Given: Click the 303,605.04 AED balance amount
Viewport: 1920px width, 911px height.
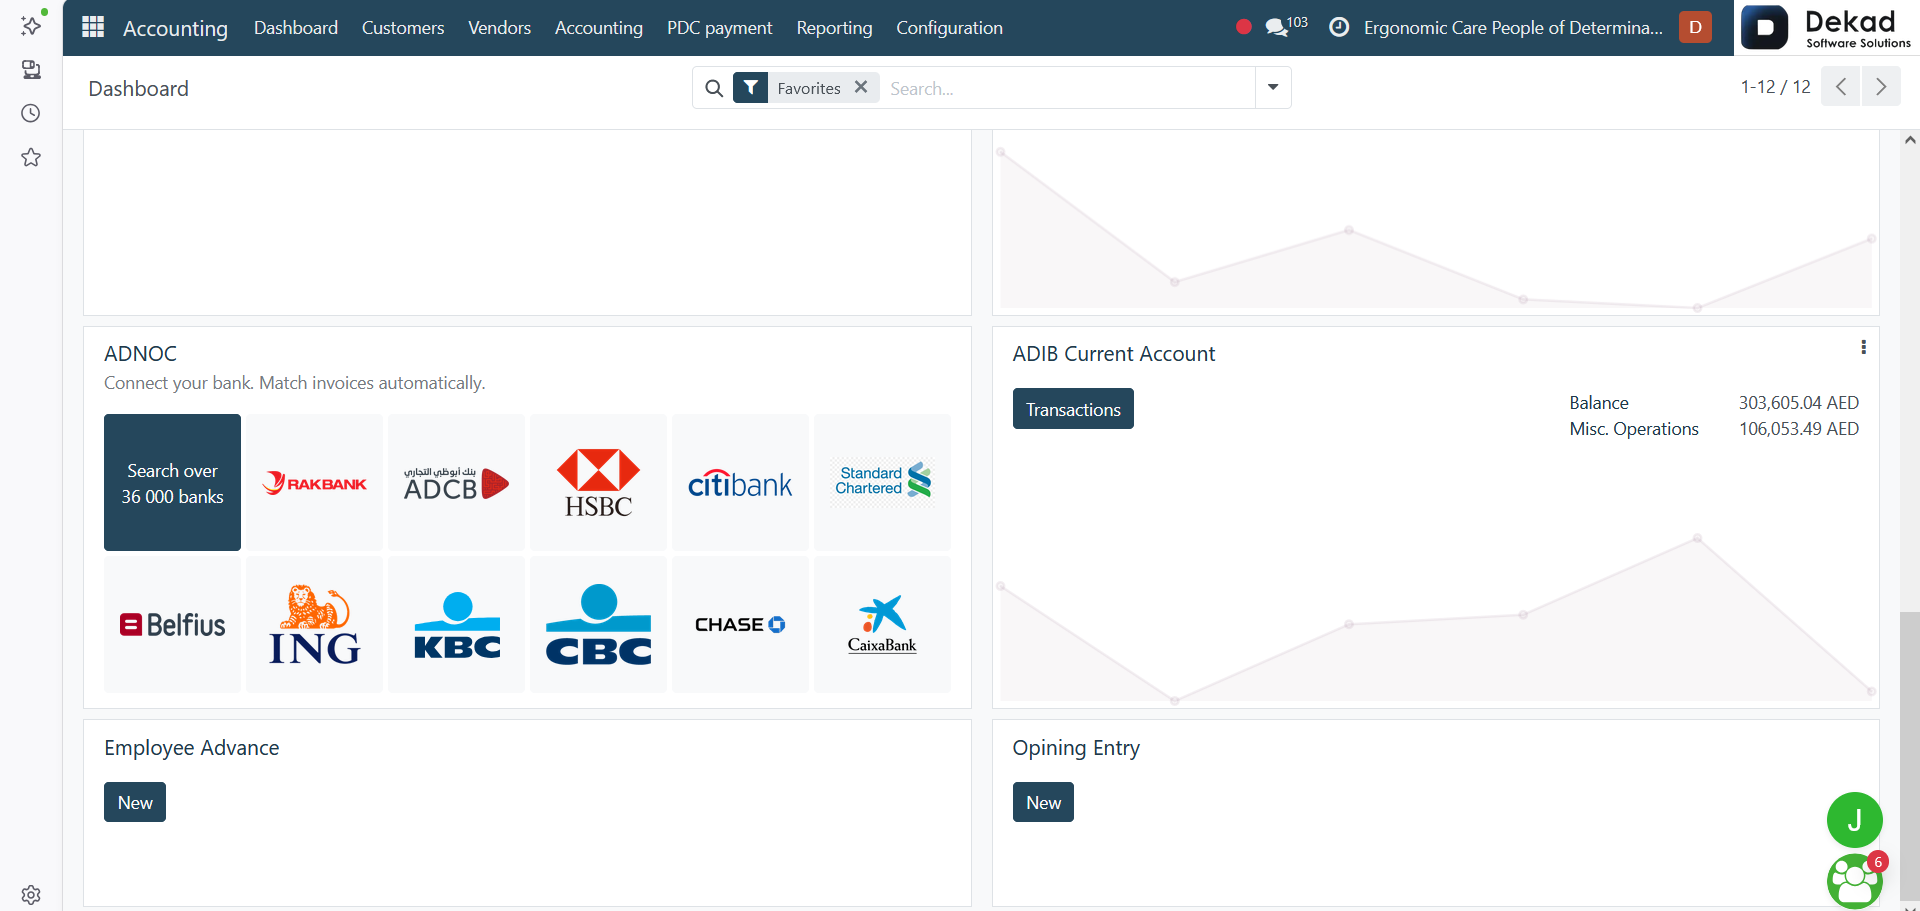Looking at the screenshot, I should (x=1799, y=403).
